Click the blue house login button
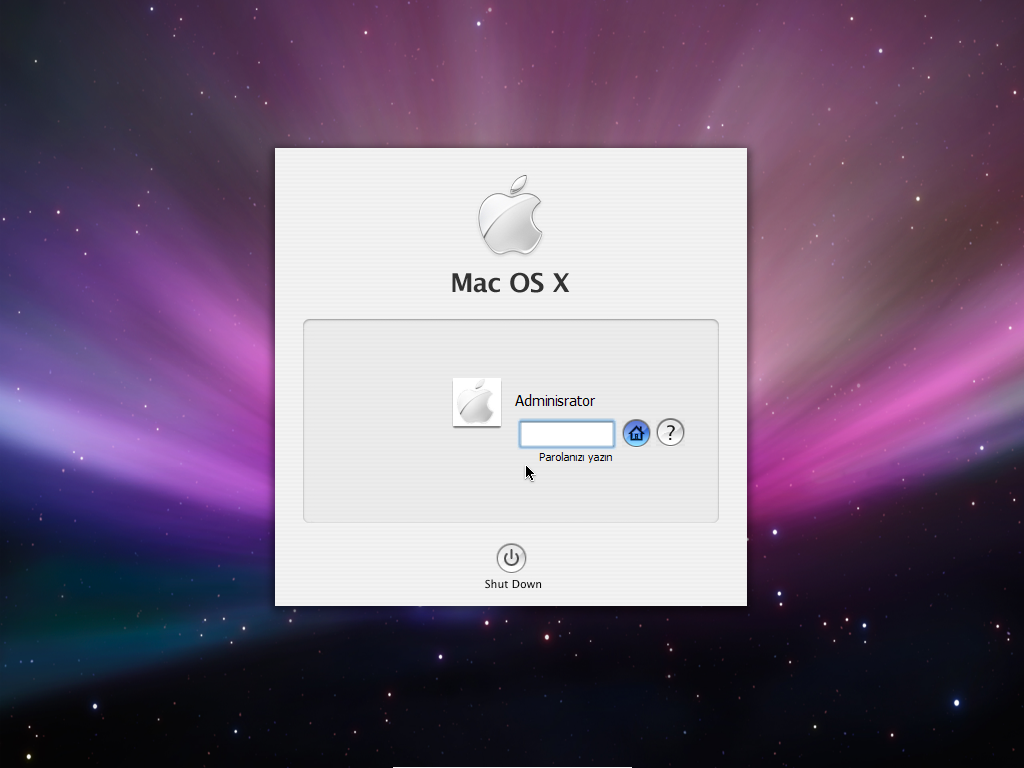This screenshot has height=768, width=1024. [636, 433]
